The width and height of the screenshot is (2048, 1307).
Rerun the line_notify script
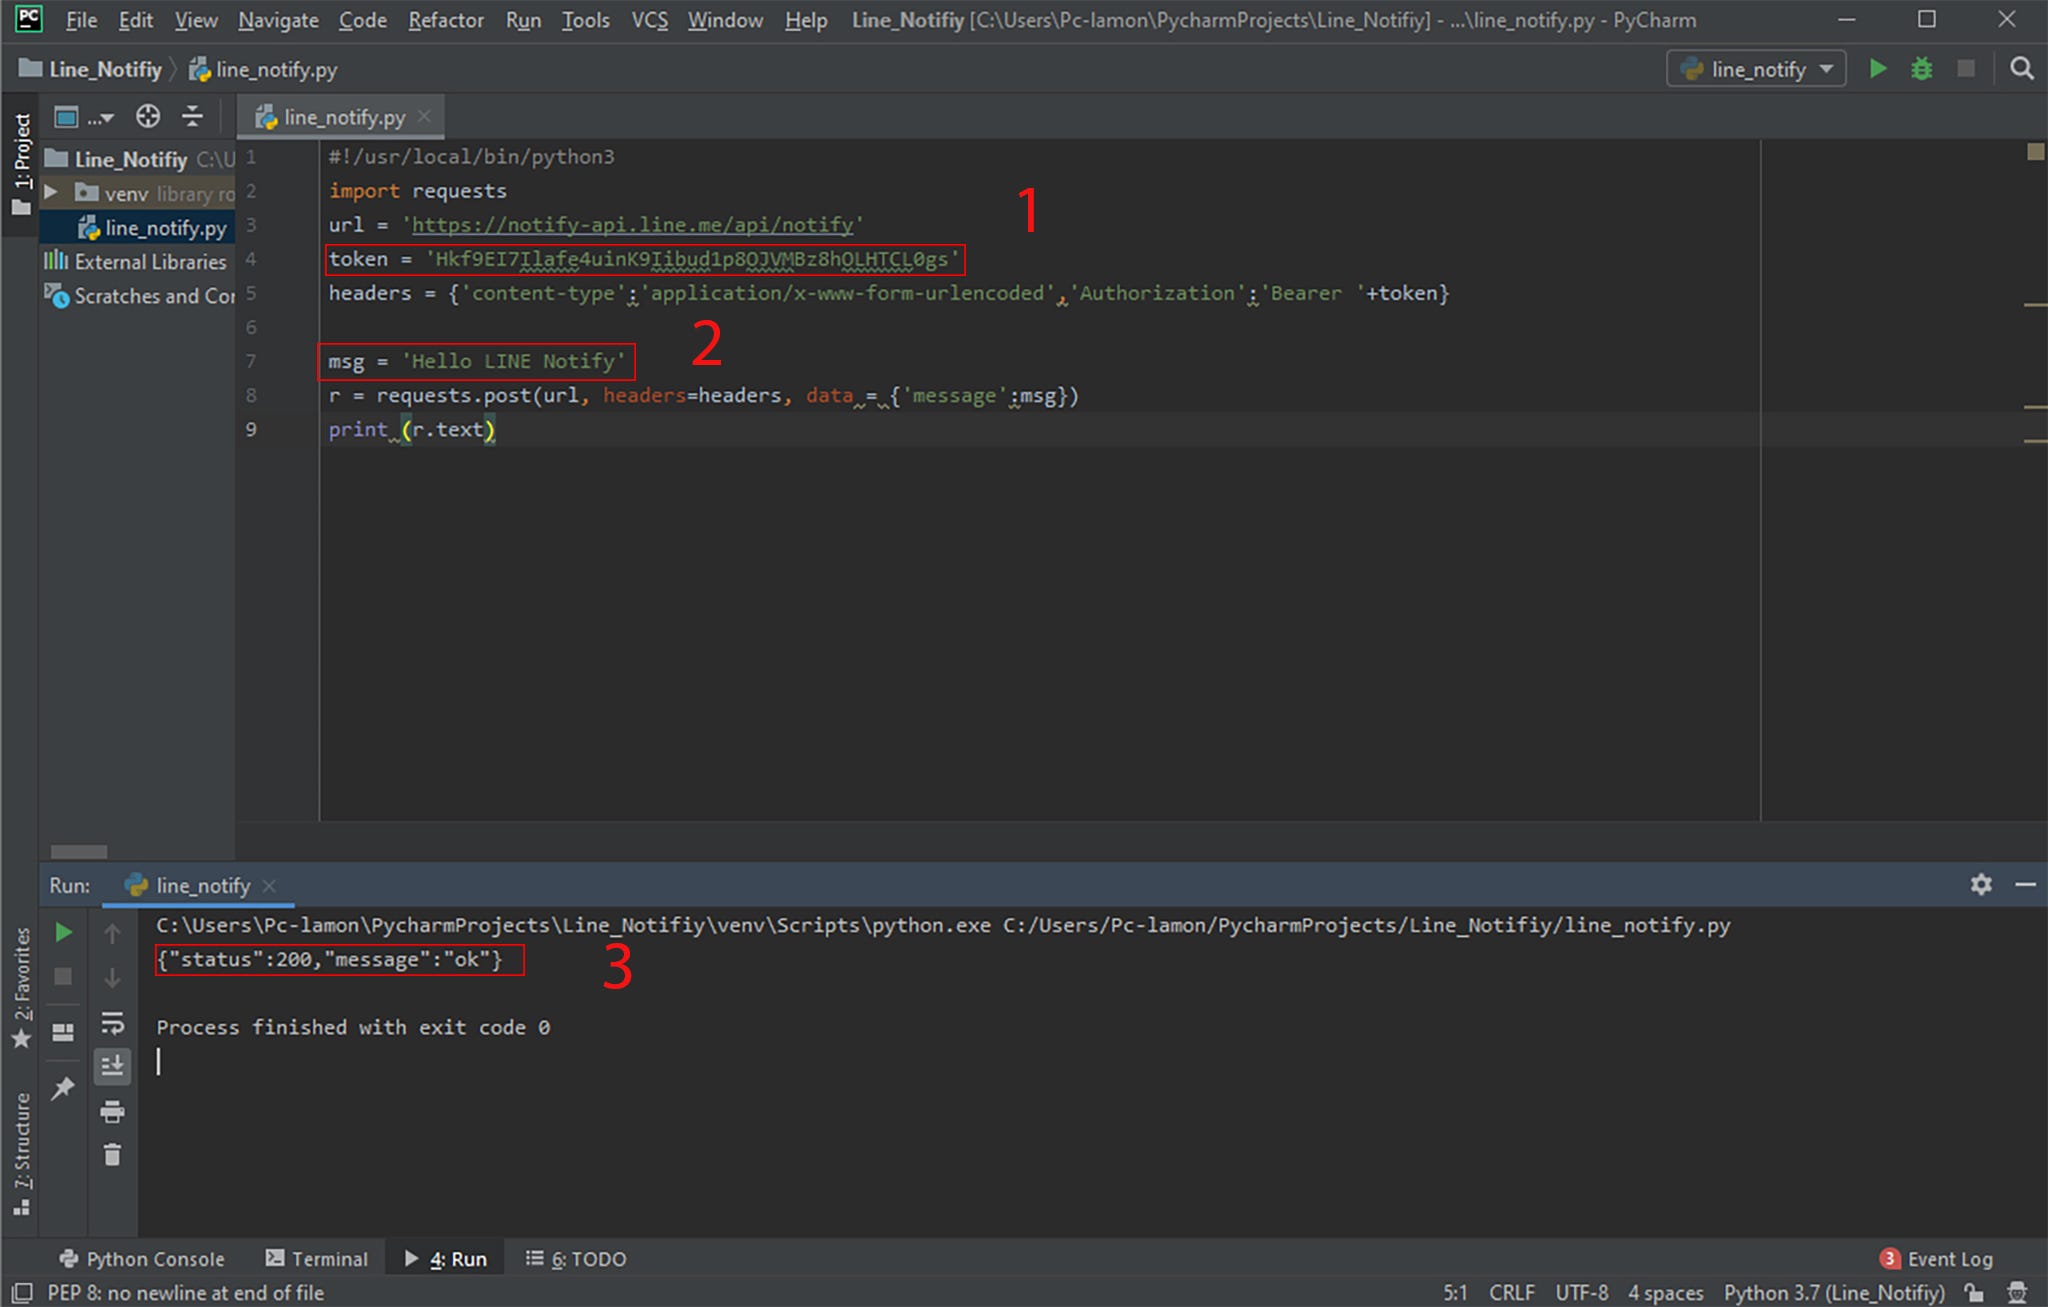(x=64, y=932)
